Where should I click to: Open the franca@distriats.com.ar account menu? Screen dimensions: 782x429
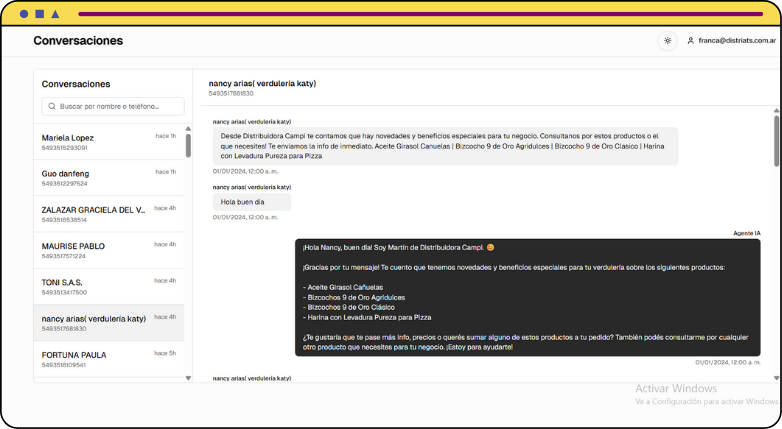(x=737, y=41)
